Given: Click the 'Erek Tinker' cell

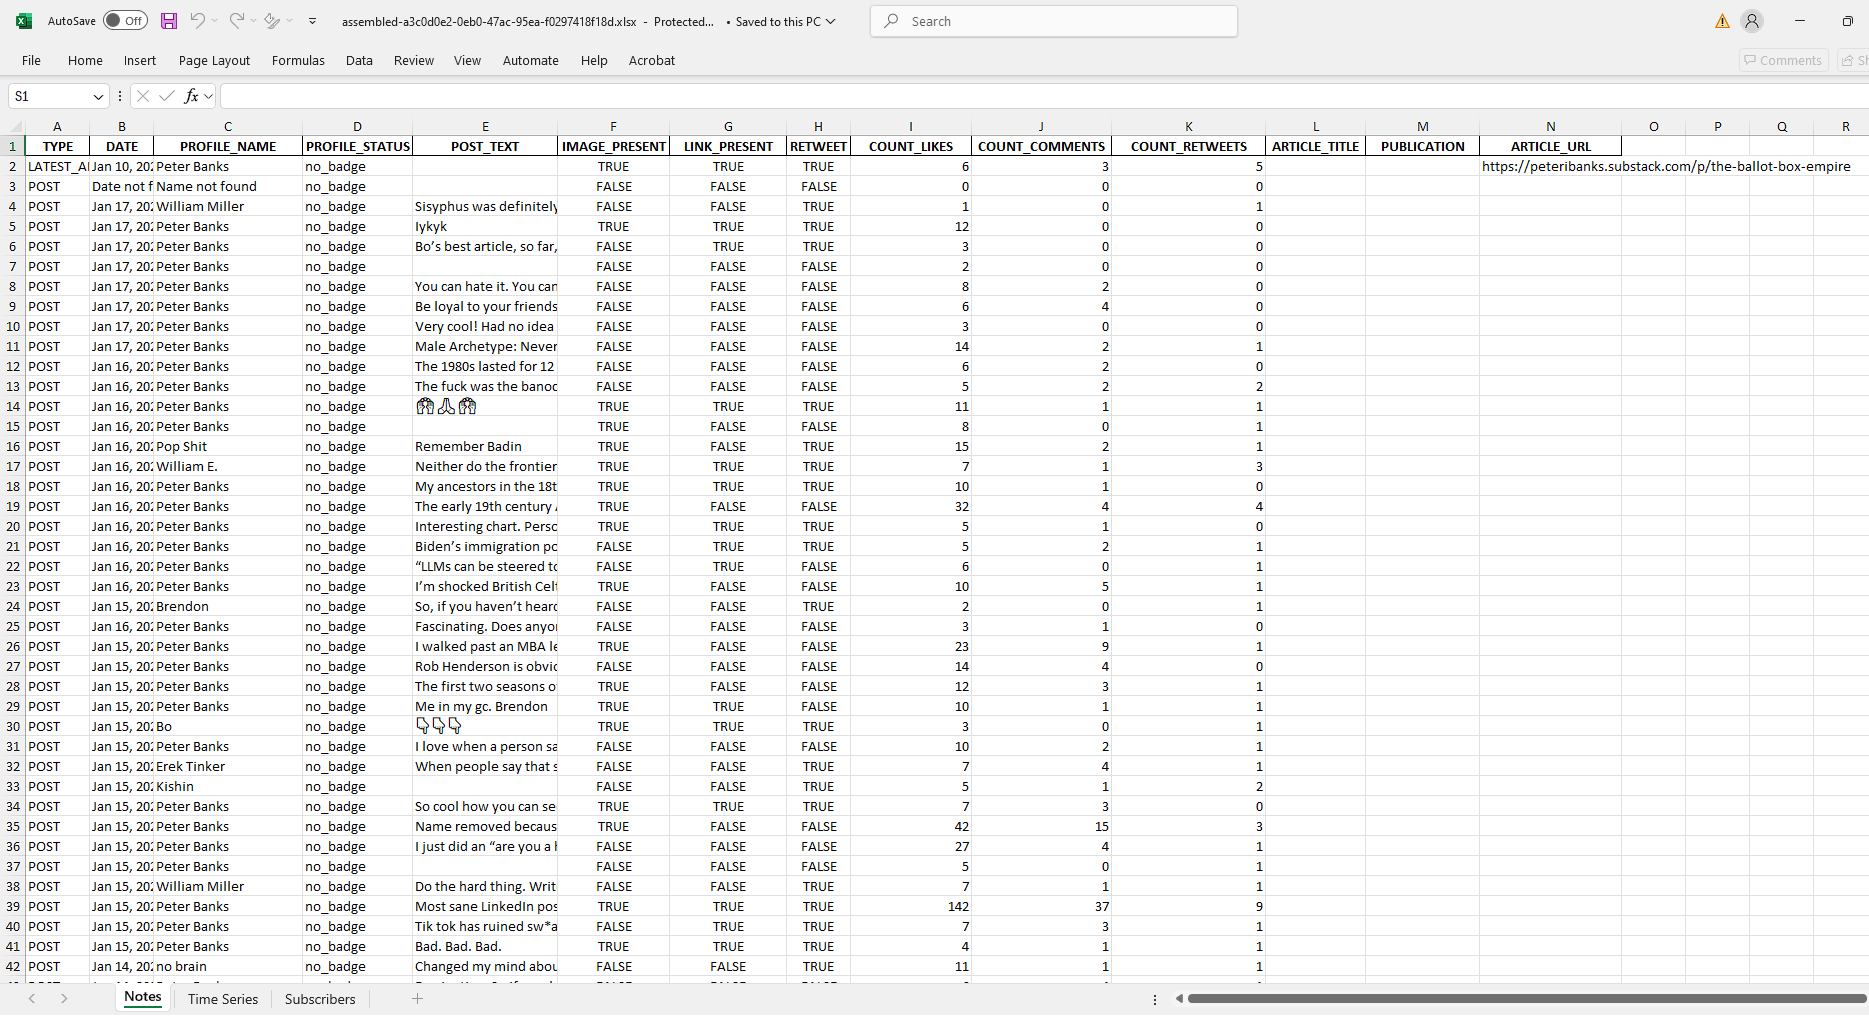Looking at the screenshot, I should [227, 766].
